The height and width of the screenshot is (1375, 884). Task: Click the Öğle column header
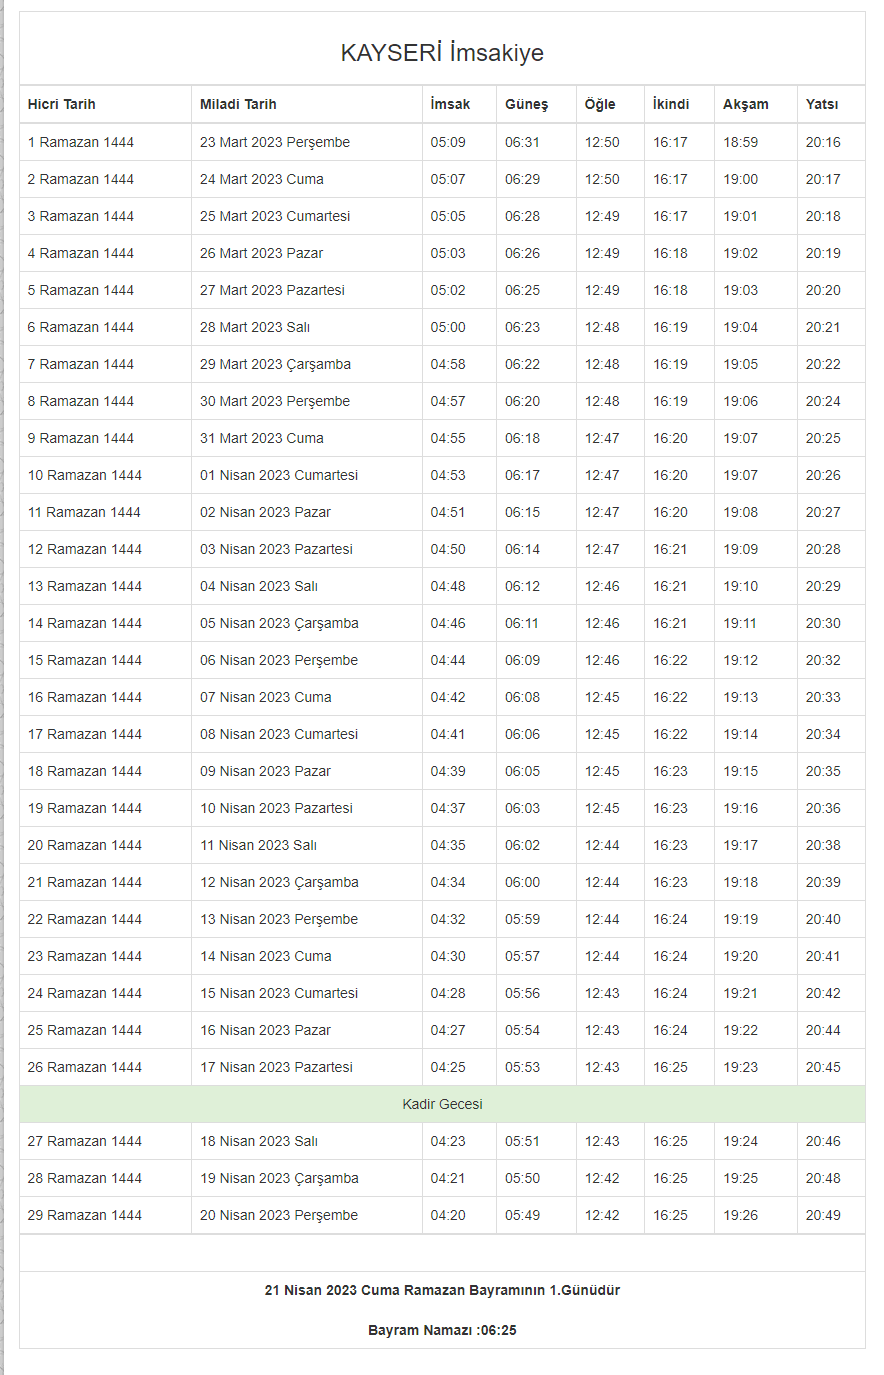click(x=600, y=104)
